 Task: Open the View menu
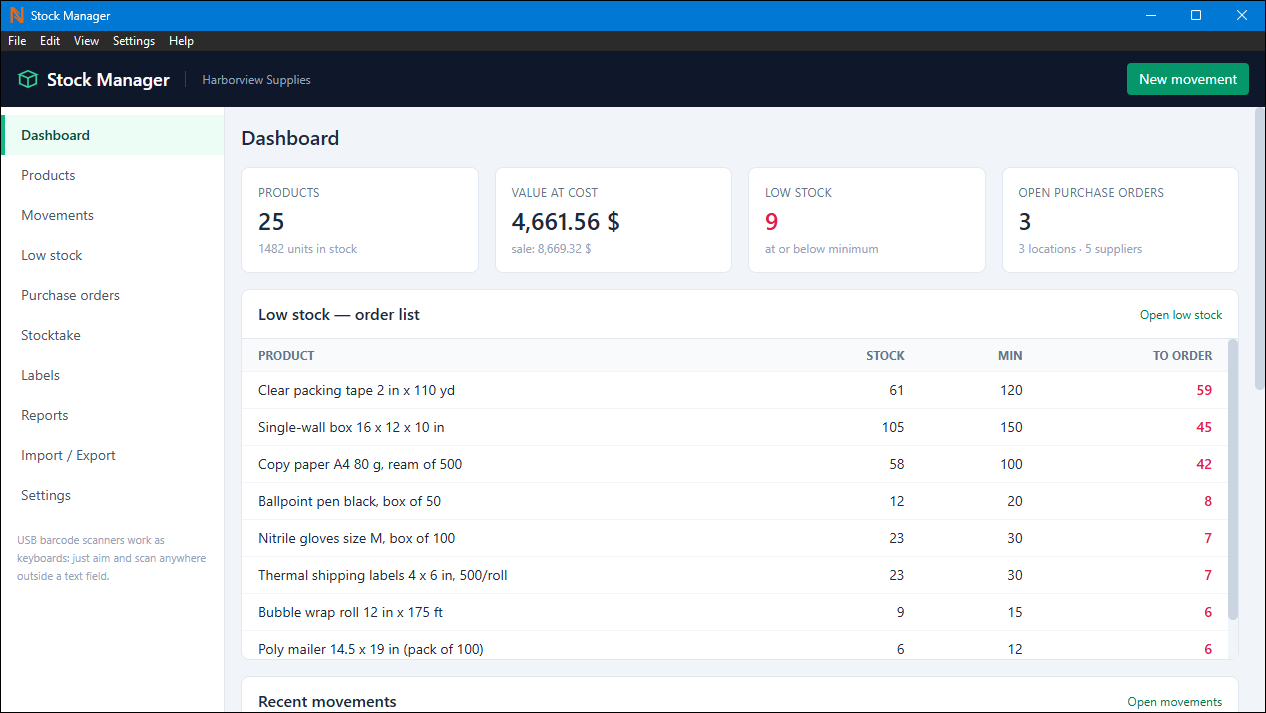[86, 41]
